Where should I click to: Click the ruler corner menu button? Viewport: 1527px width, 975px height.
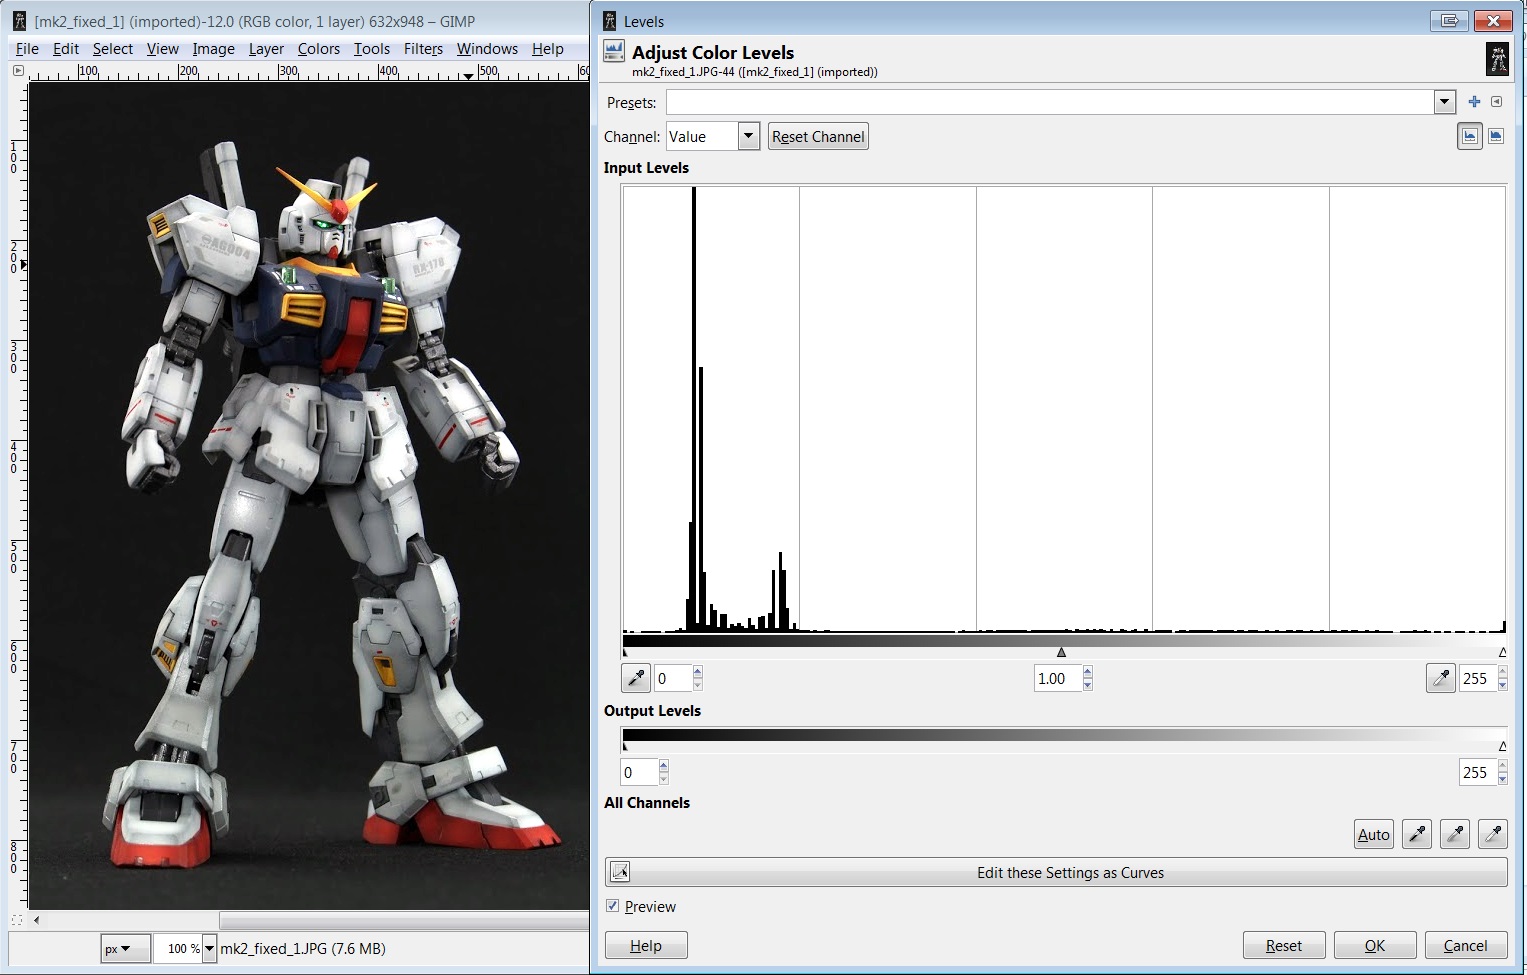point(17,70)
